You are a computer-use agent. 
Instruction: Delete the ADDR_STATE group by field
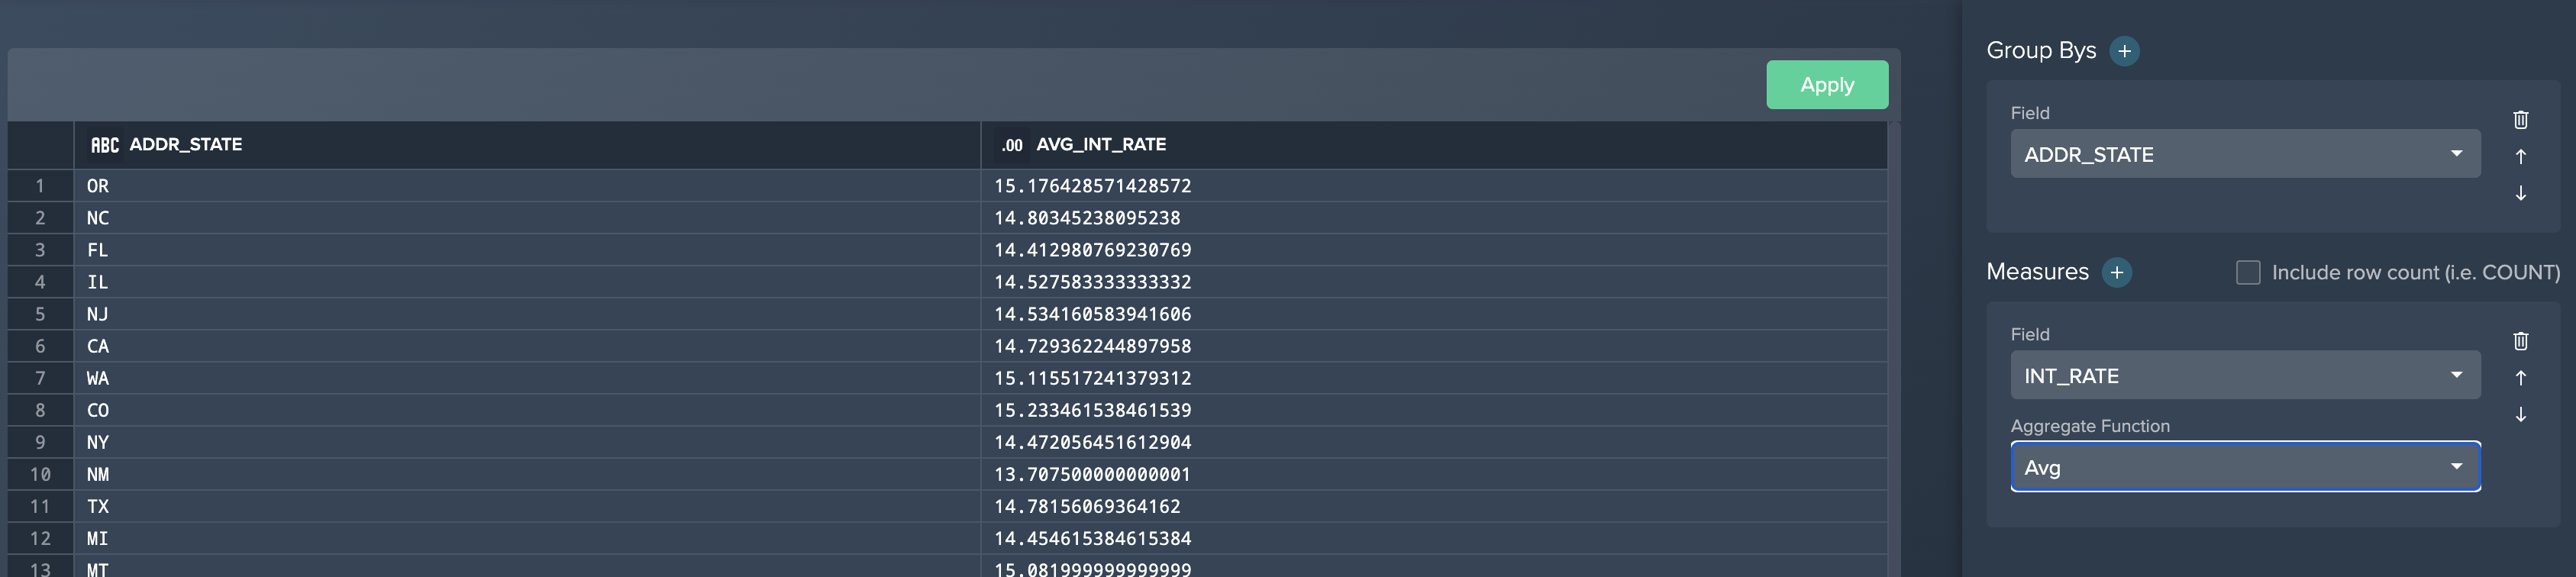[x=2520, y=120]
